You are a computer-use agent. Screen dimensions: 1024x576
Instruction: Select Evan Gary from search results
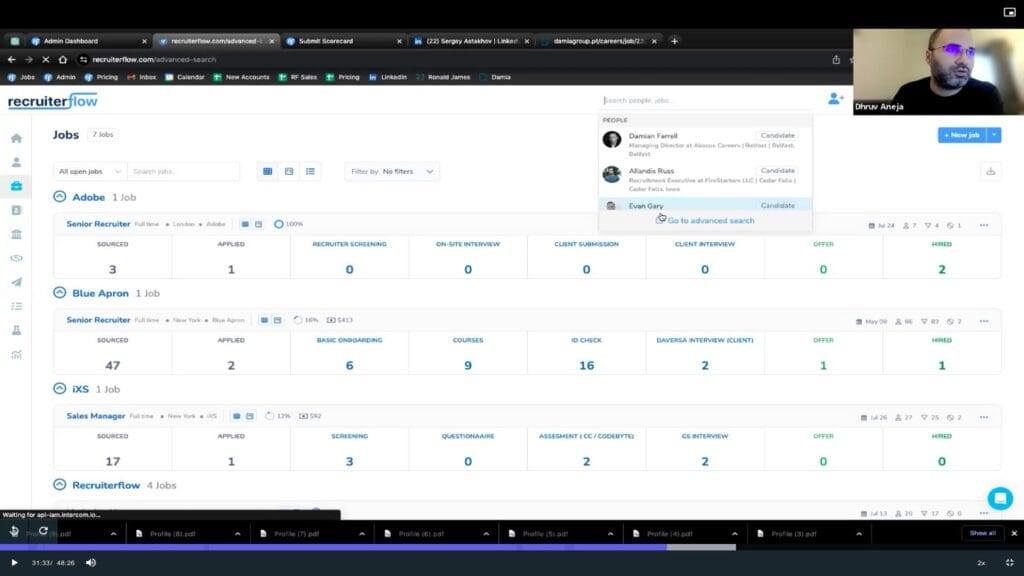705,206
